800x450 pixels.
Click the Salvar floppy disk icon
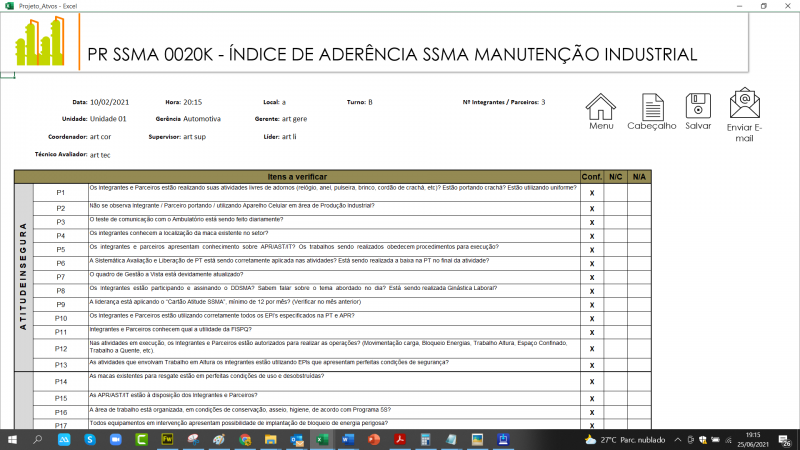coord(698,107)
